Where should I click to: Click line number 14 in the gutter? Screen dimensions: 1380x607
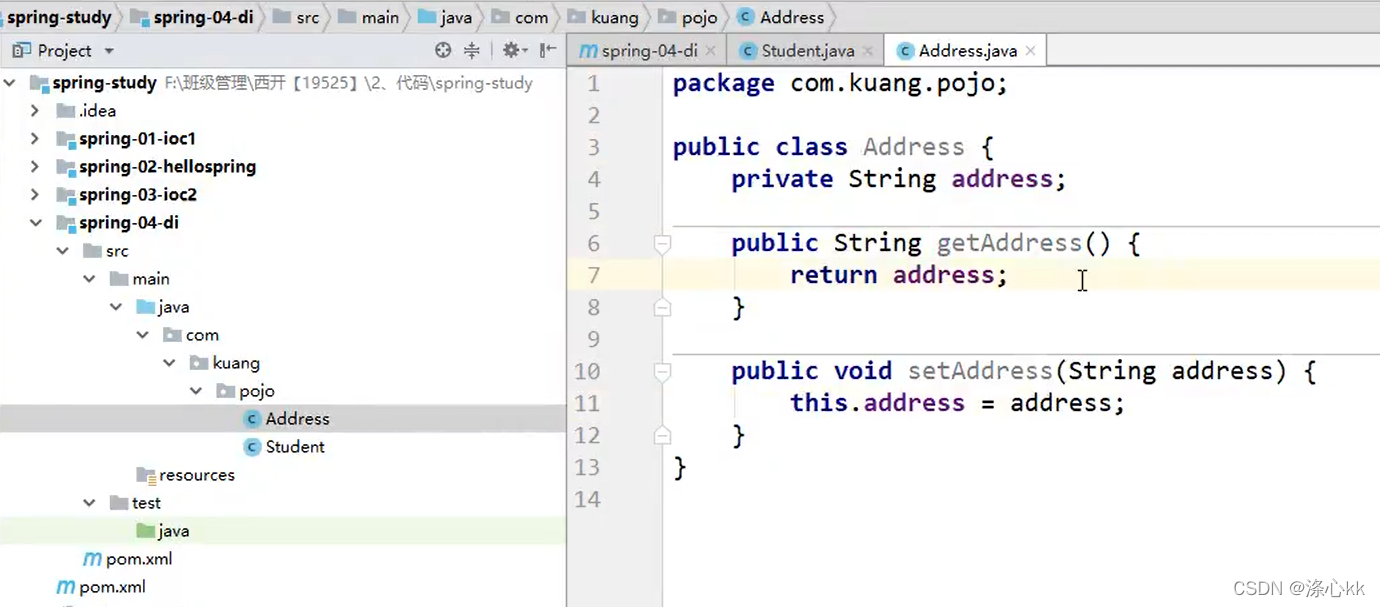588,499
